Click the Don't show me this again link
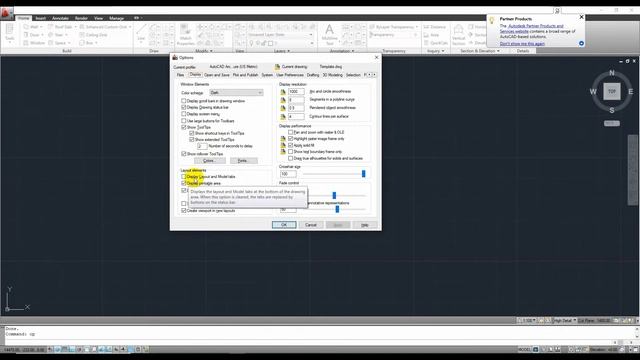 point(522,44)
